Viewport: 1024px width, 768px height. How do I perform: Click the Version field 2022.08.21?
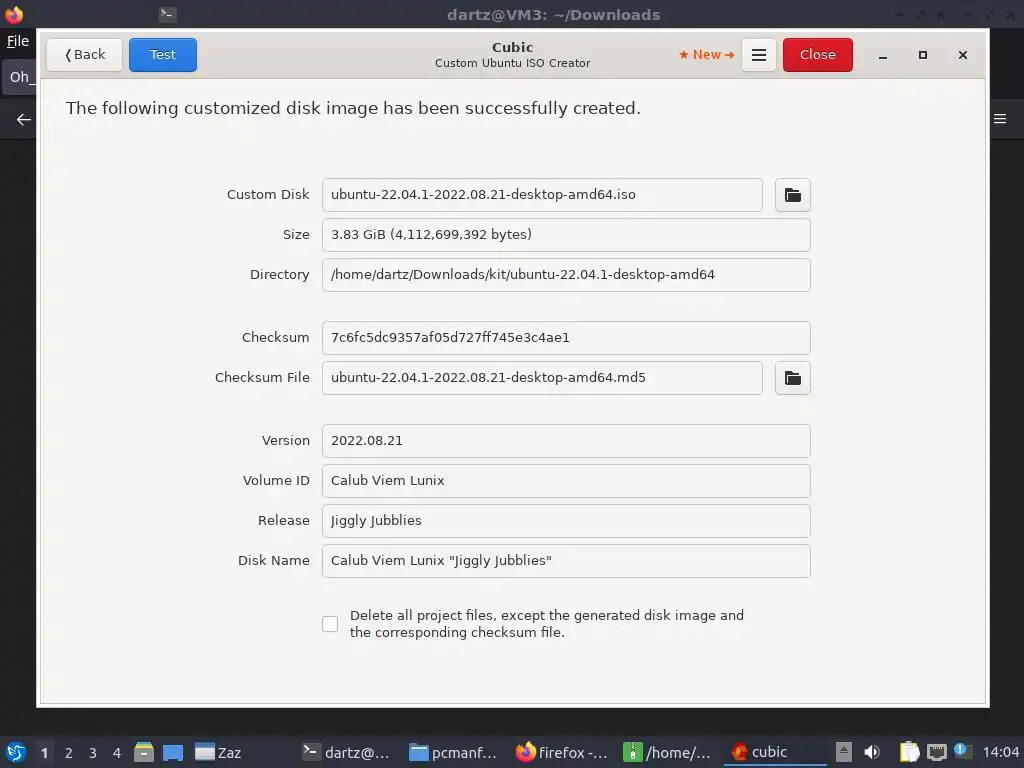click(566, 441)
